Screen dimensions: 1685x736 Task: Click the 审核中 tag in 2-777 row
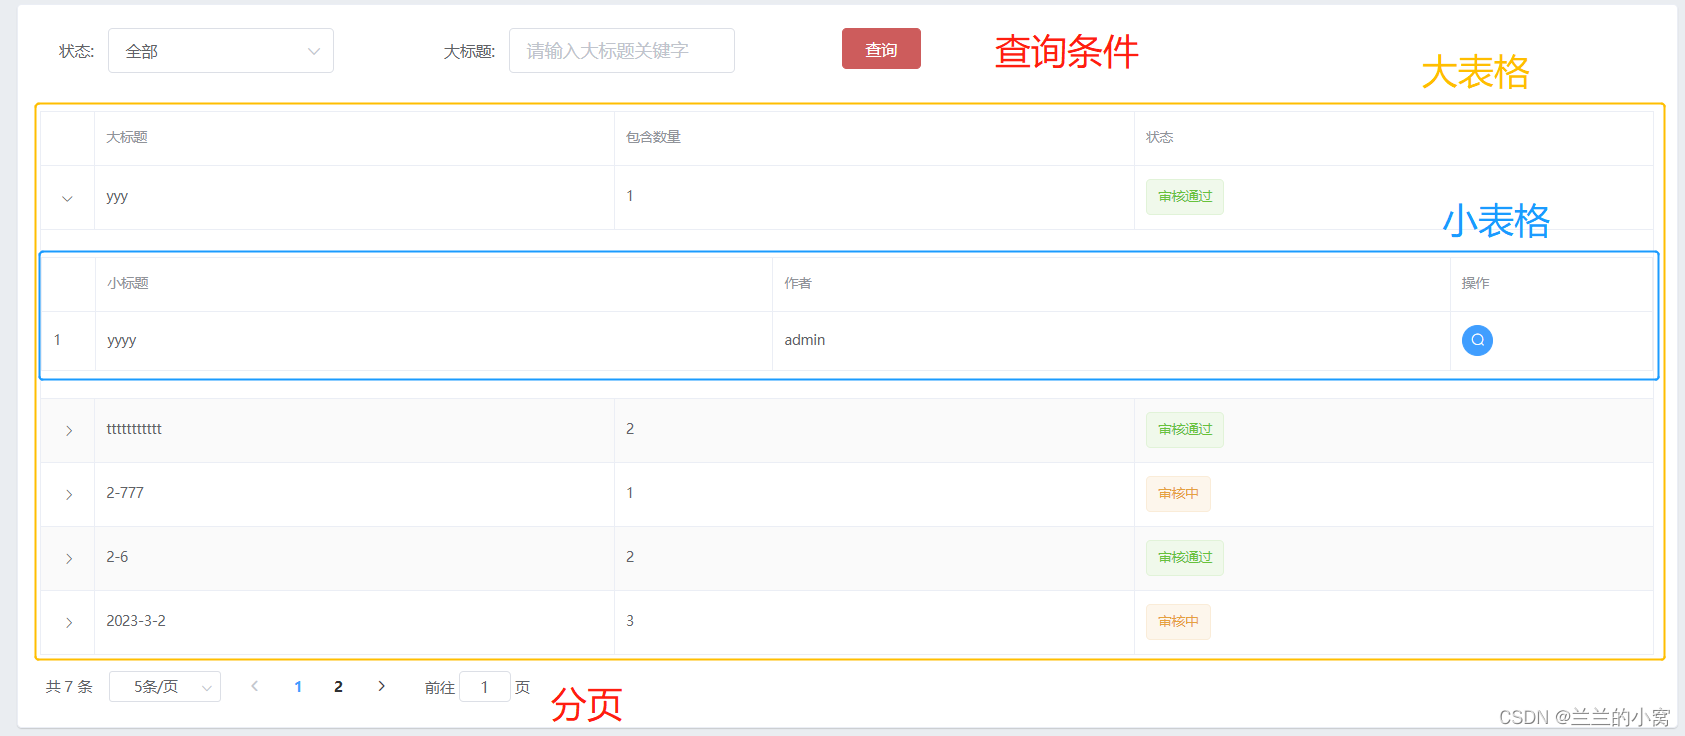tap(1178, 494)
